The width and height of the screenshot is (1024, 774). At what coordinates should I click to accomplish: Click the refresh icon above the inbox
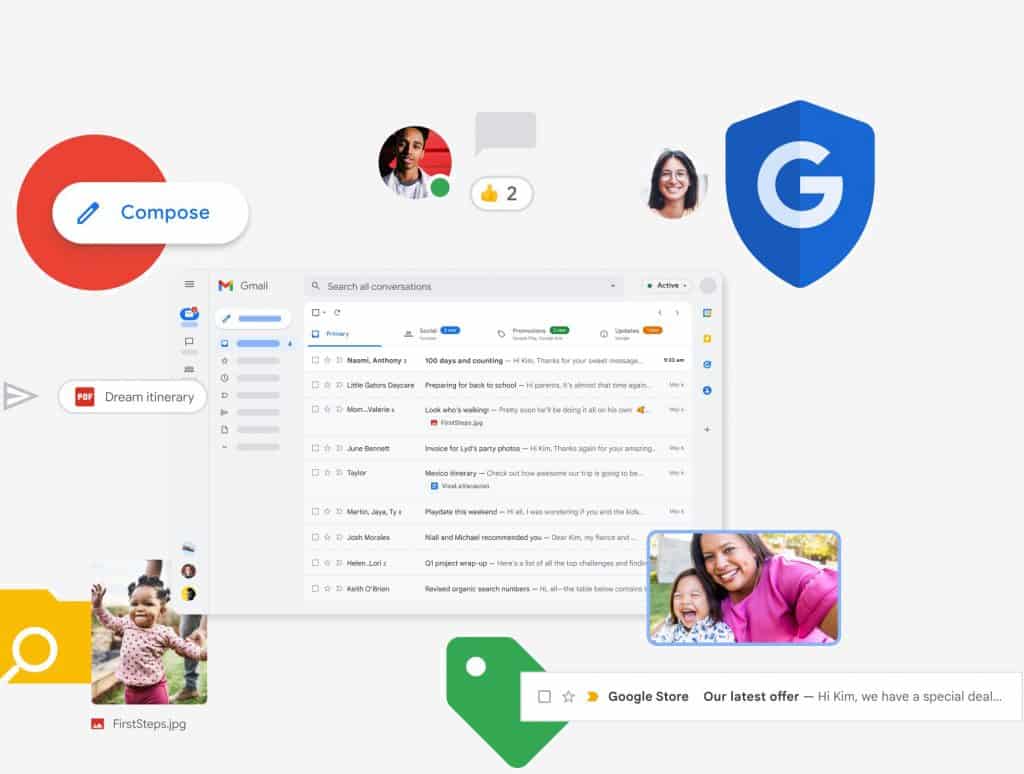tap(337, 312)
